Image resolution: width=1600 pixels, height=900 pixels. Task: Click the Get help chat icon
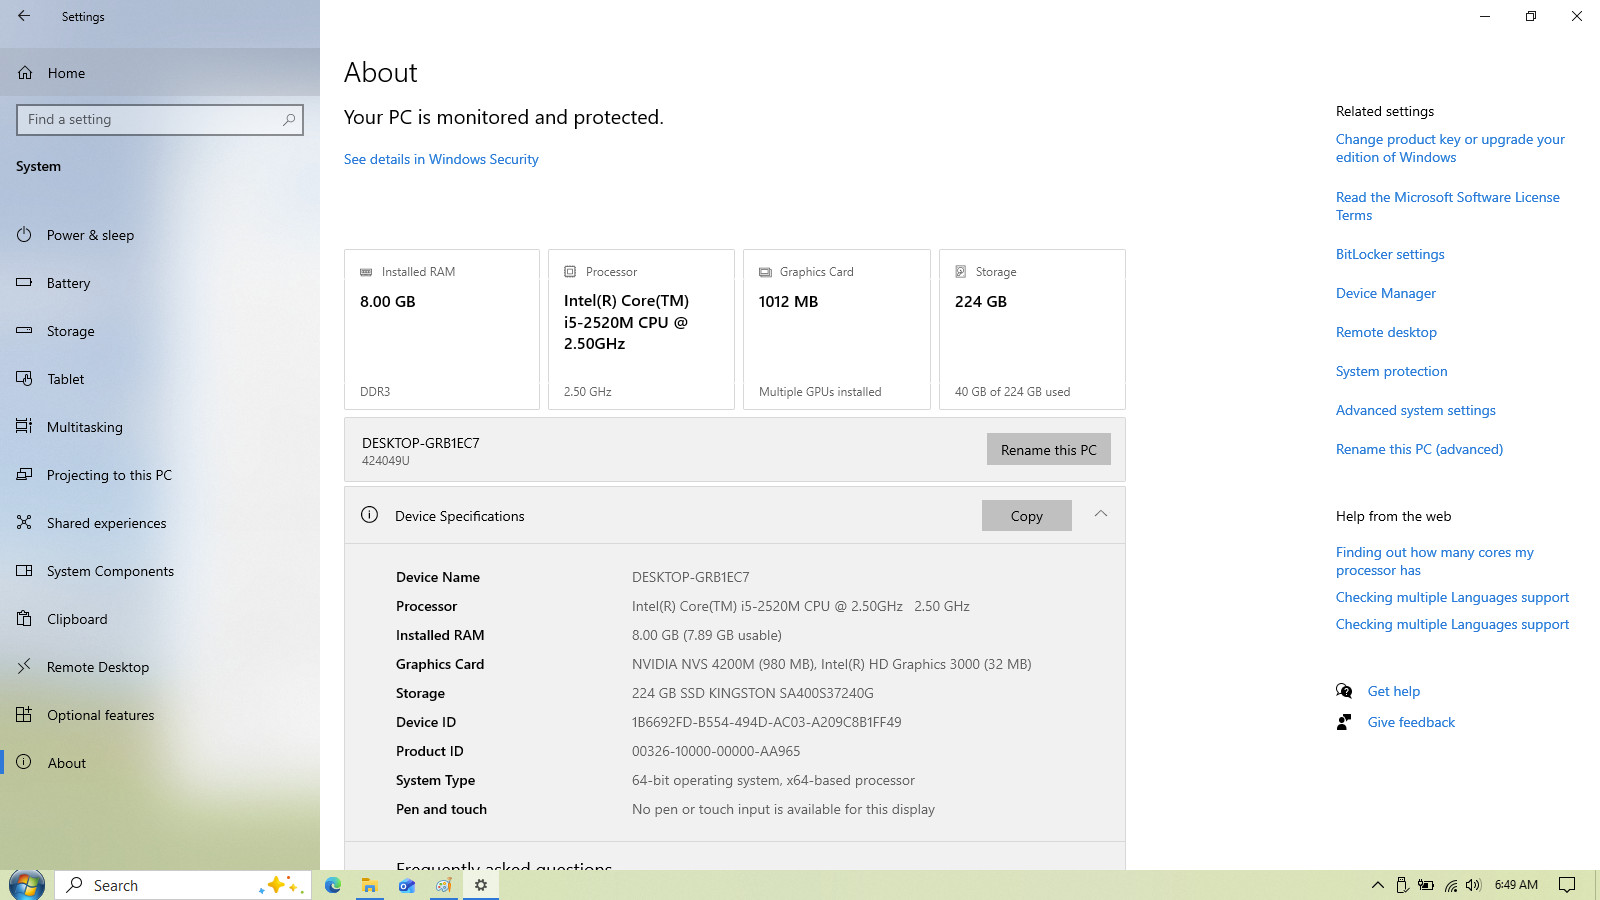[x=1344, y=691]
